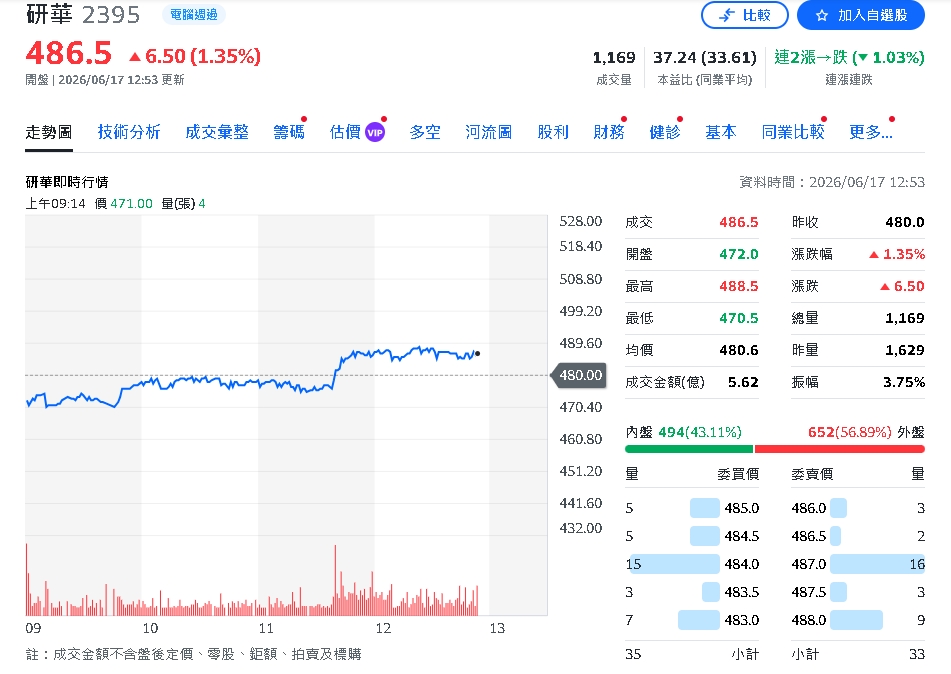Expand the 更多... menu
This screenshot has width=951, height=674.
[870, 132]
